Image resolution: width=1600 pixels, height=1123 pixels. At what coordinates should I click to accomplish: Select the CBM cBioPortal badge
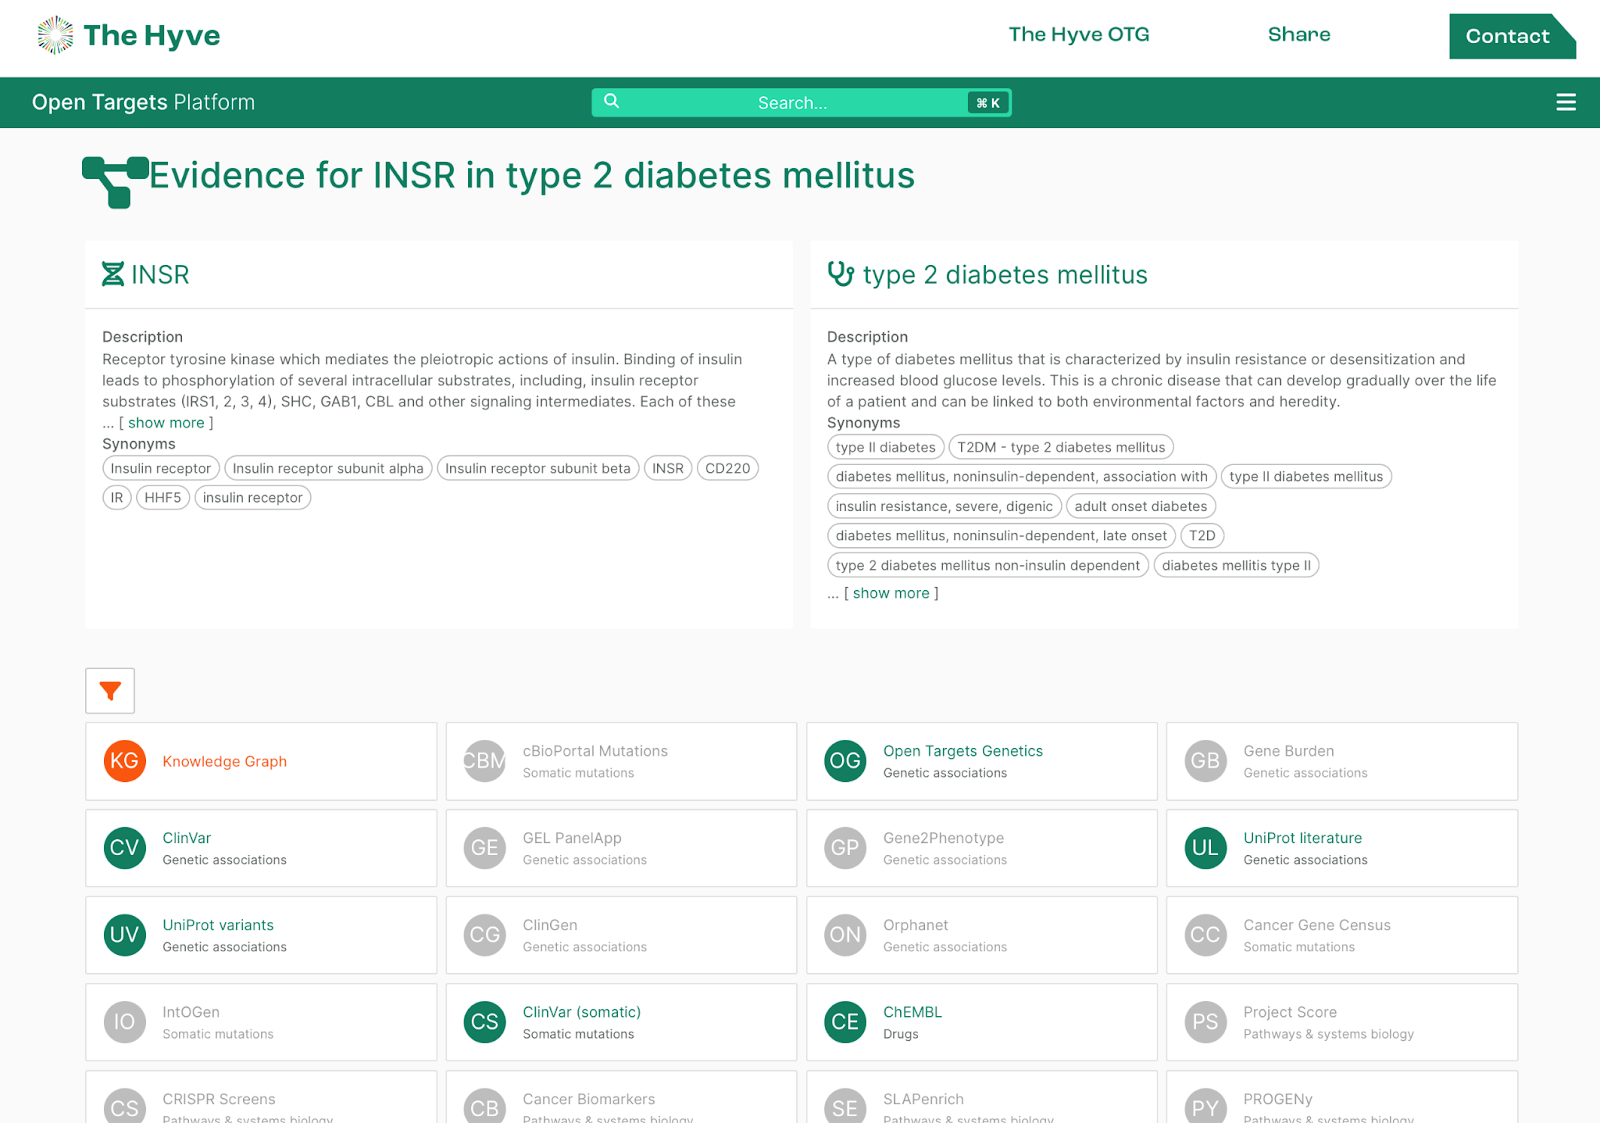(x=485, y=761)
